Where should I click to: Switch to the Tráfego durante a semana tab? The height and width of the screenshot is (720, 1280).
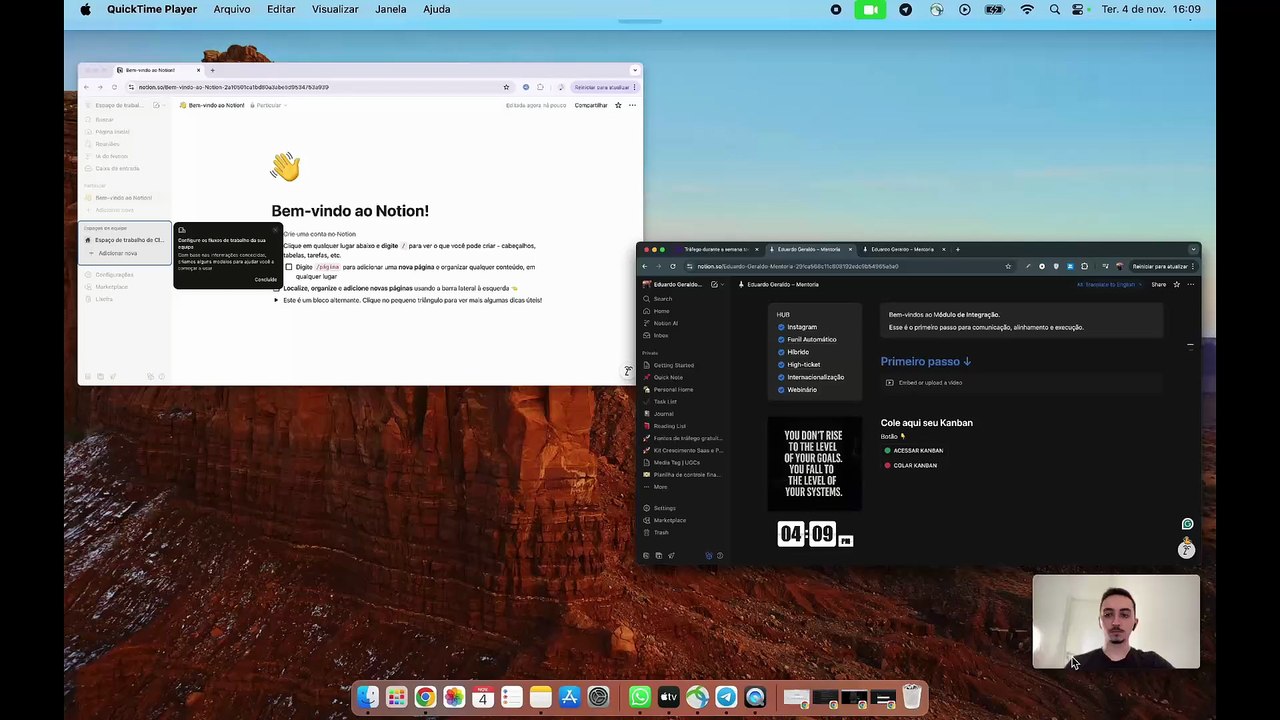tap(715, 249)
